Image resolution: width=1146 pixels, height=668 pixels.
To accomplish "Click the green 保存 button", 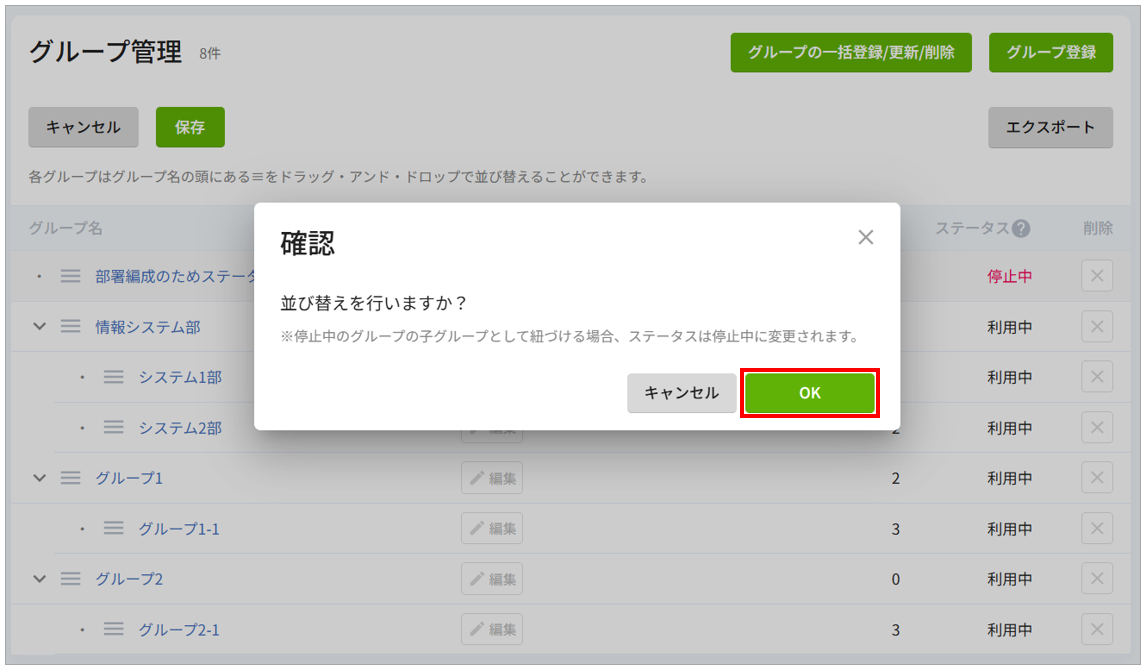I will point(190,127).
